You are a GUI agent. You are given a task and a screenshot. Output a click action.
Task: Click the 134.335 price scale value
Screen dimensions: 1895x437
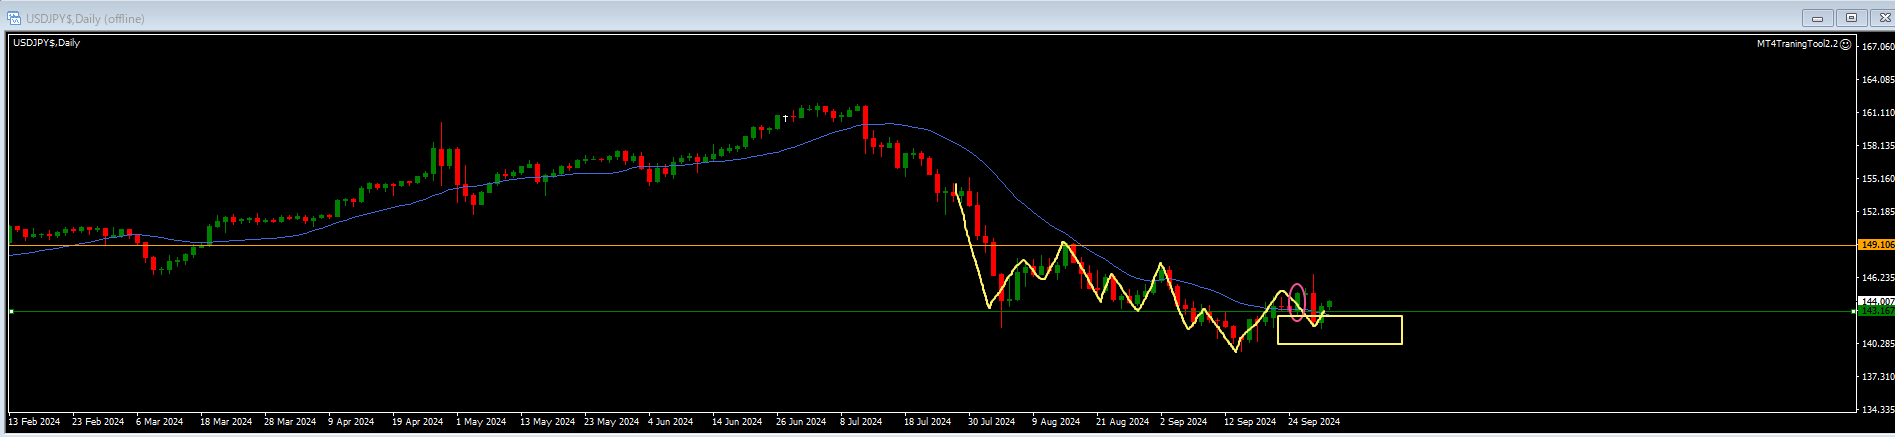1877,410
